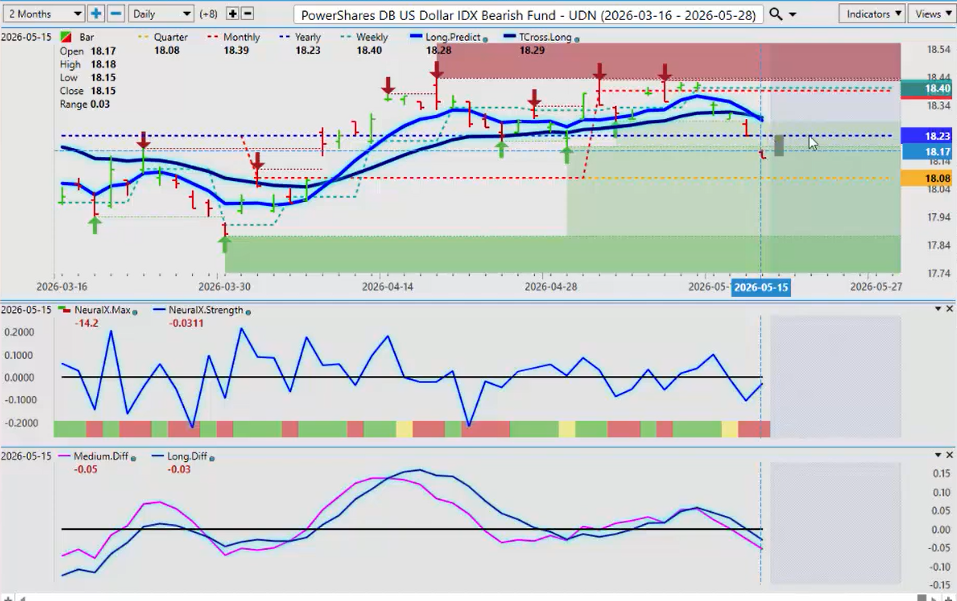The height and width of the screenshot is (601, 957).
Task: Select the Medium.Diff legend label
Action: point(101,456)
